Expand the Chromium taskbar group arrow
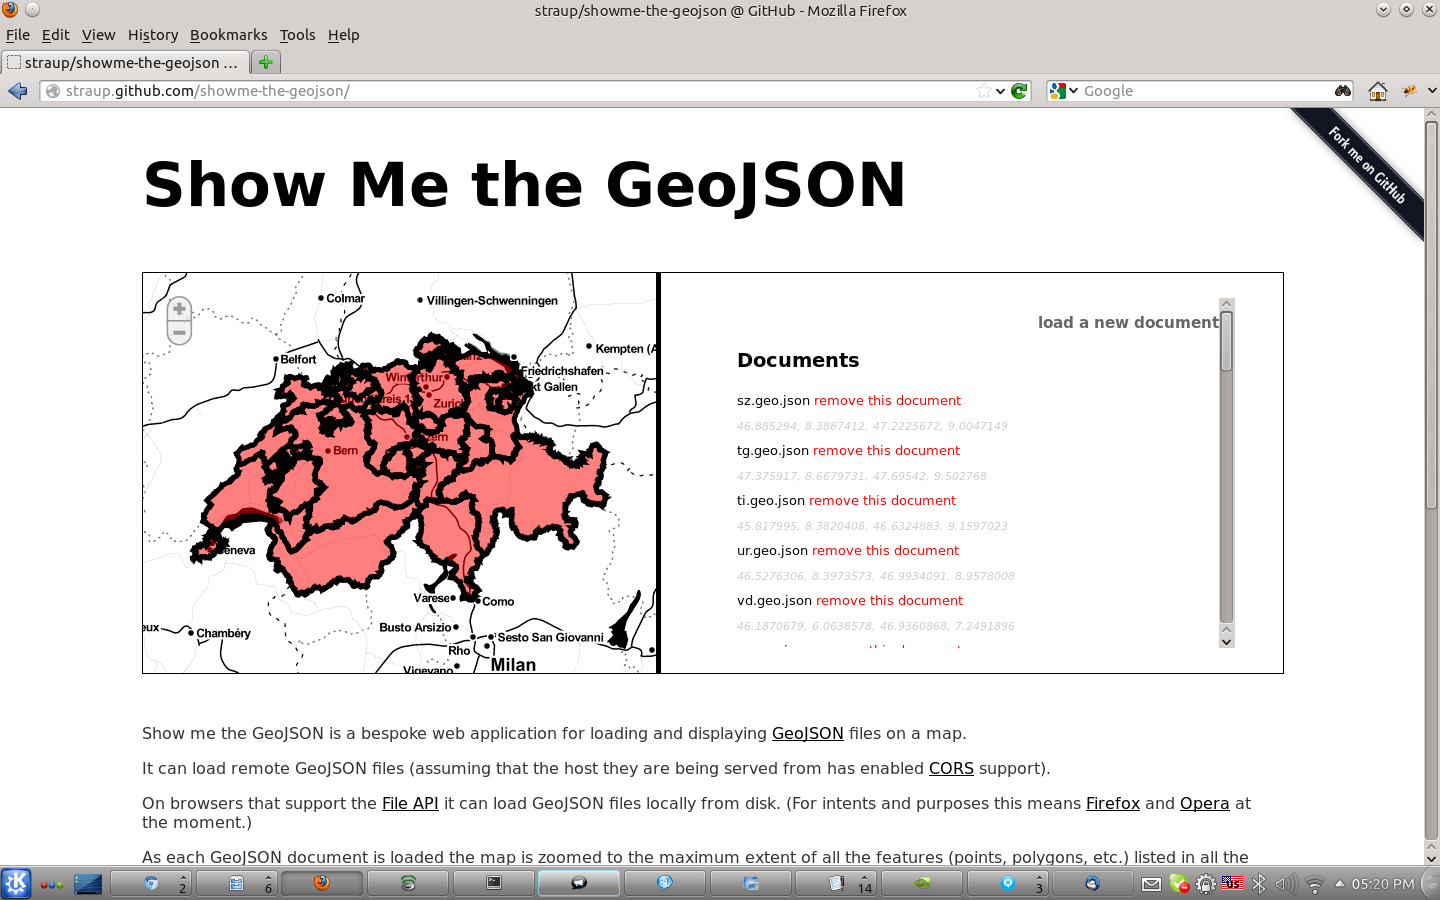The width and height of the screenshot is (1440, 900). point(182,877)
